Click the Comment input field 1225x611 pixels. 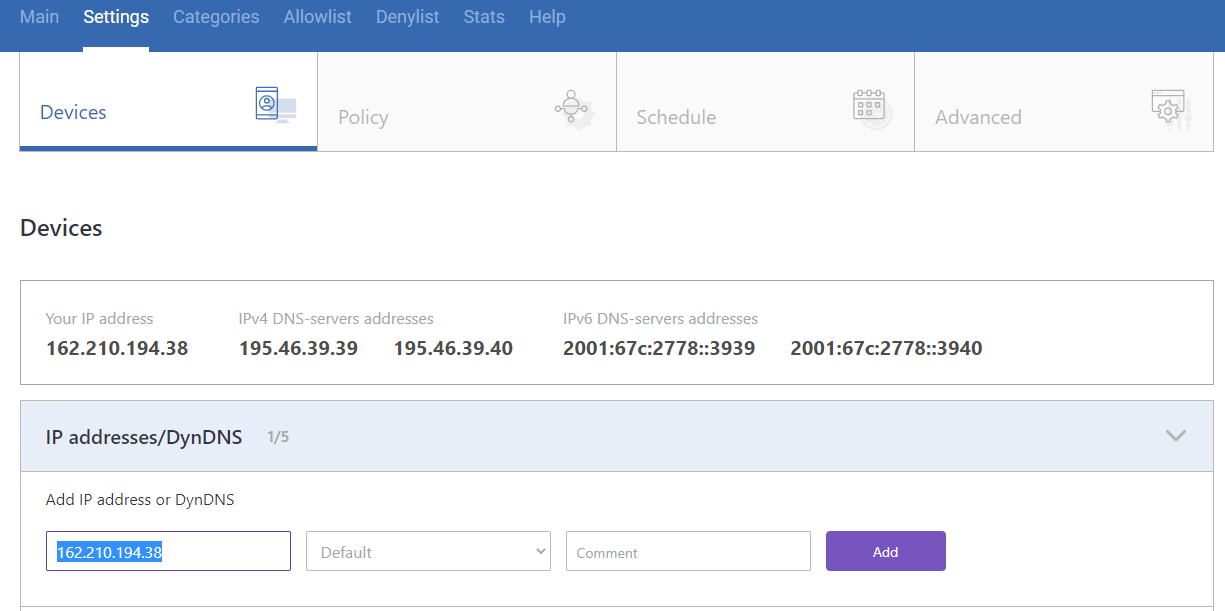coord(688,551)
